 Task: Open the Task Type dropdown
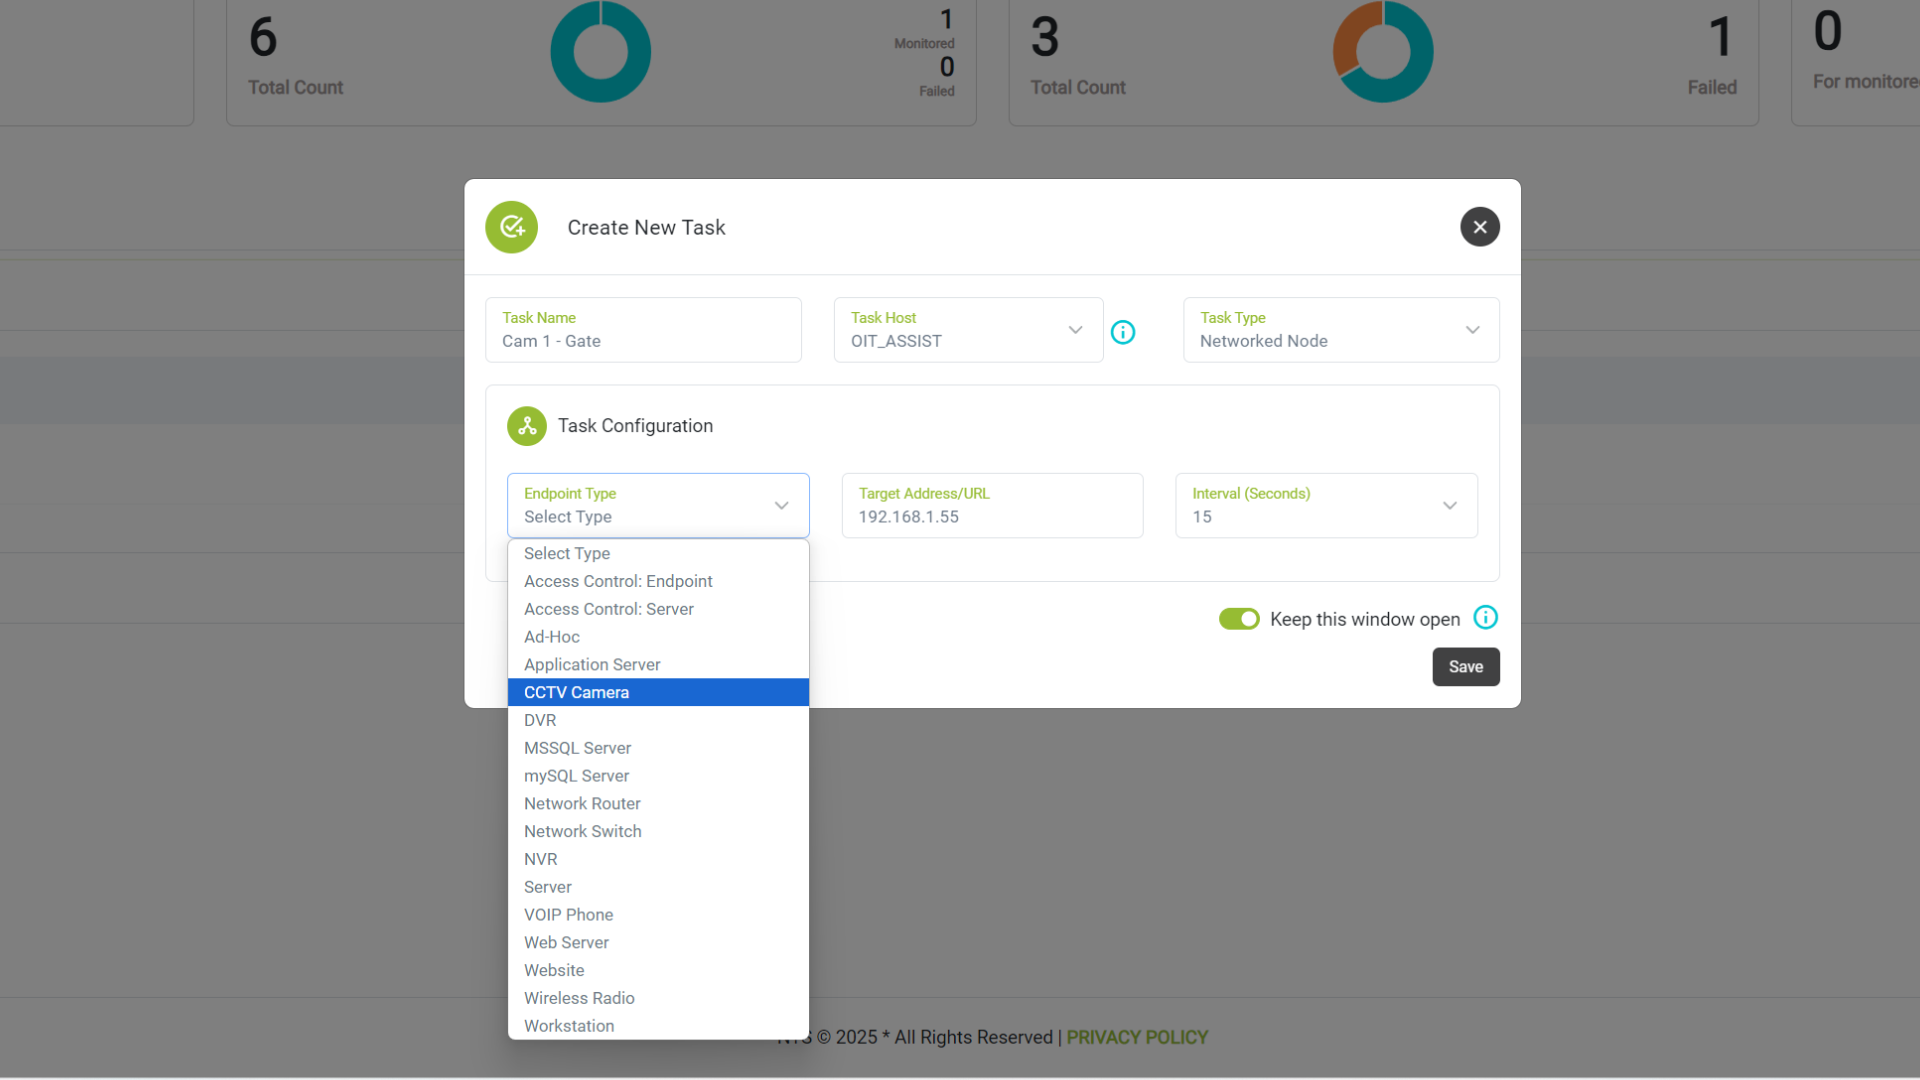pos(1472,329)
